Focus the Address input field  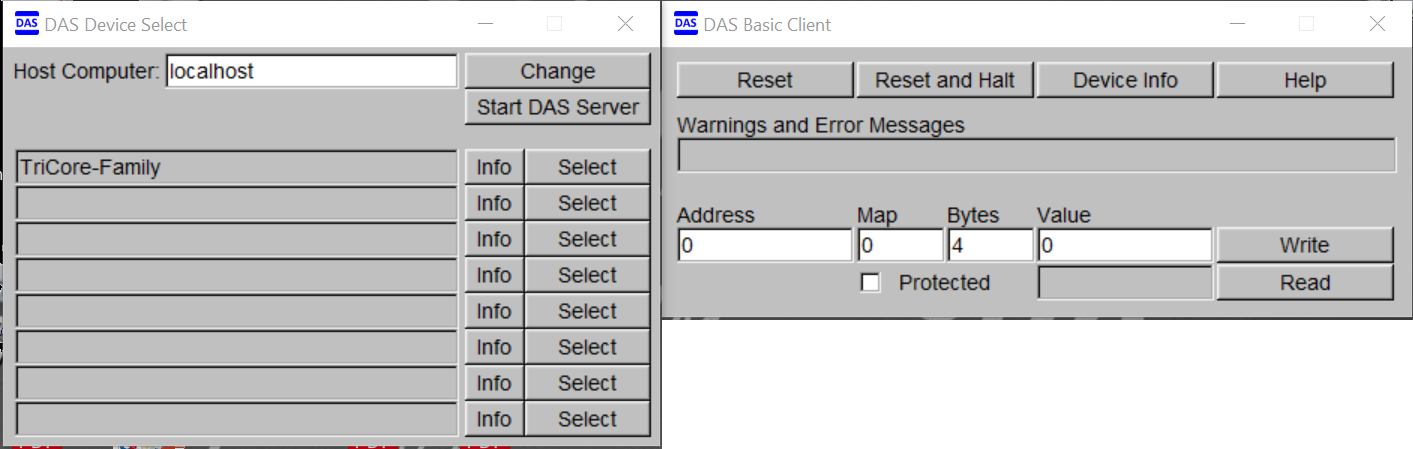coord(764,245)
